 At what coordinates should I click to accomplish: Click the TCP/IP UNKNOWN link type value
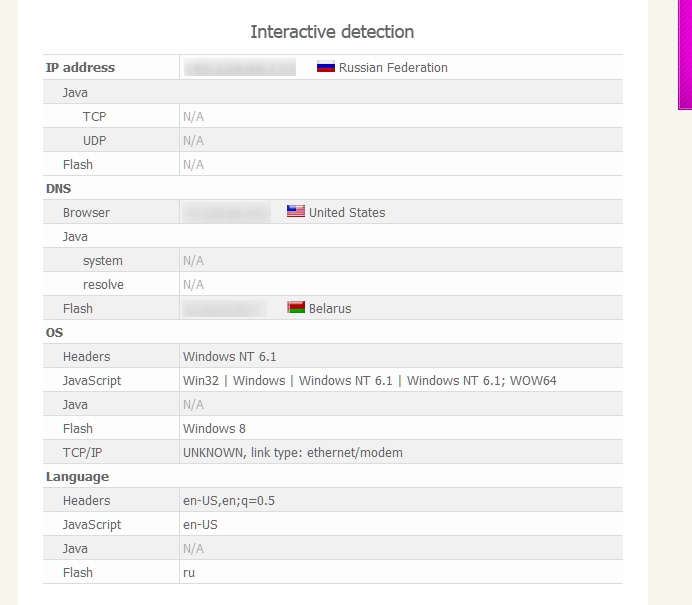[292, 453]
